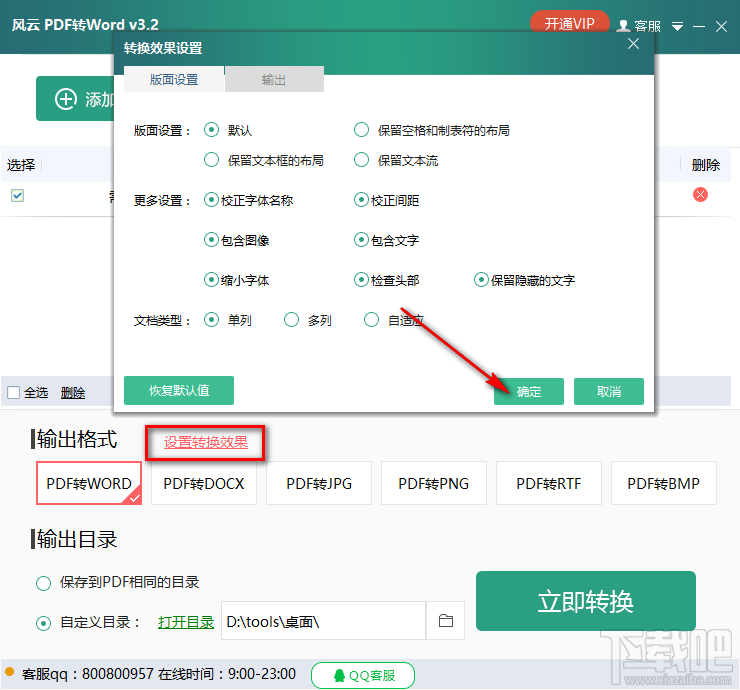Switch to the 输出 tab
Screen dimensions: 740x690
274,79
